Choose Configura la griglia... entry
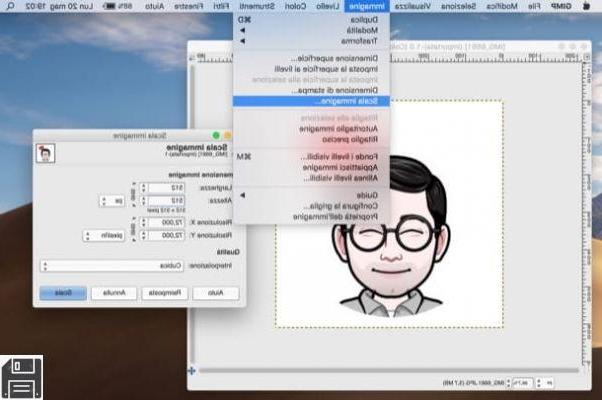This screenshot has height=400, width=602. (311, 206)
